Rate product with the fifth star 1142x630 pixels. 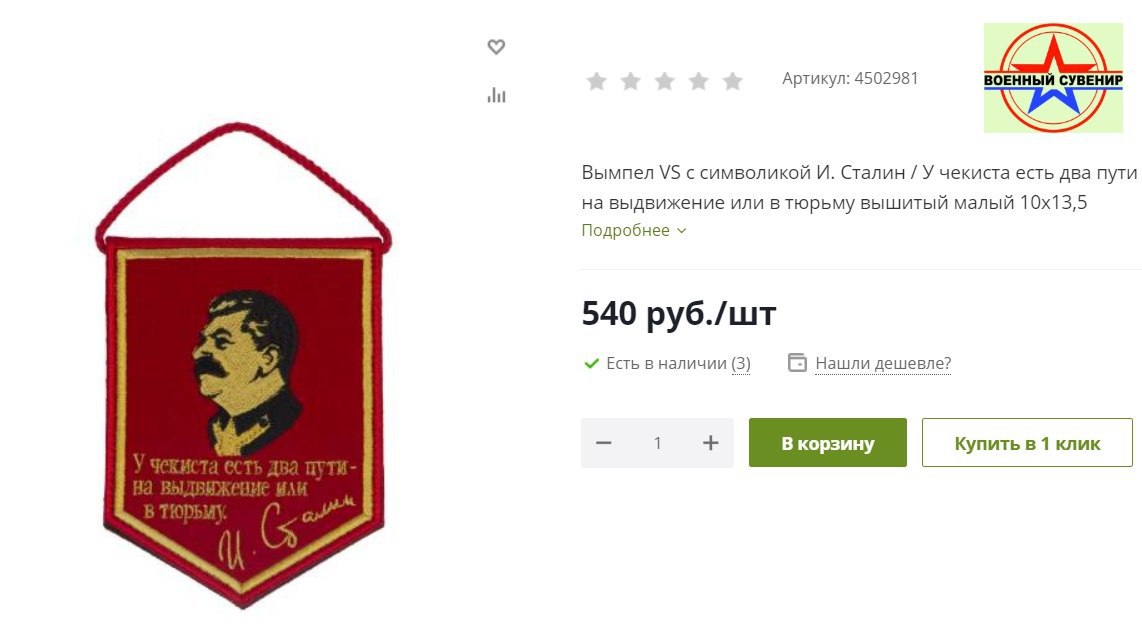coord(733,80)
